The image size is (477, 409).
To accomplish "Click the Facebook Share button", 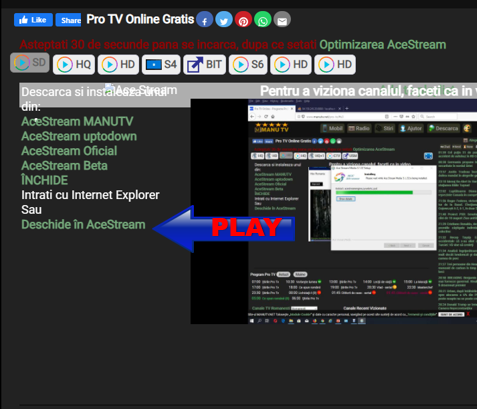I will [x=68, y=20].
